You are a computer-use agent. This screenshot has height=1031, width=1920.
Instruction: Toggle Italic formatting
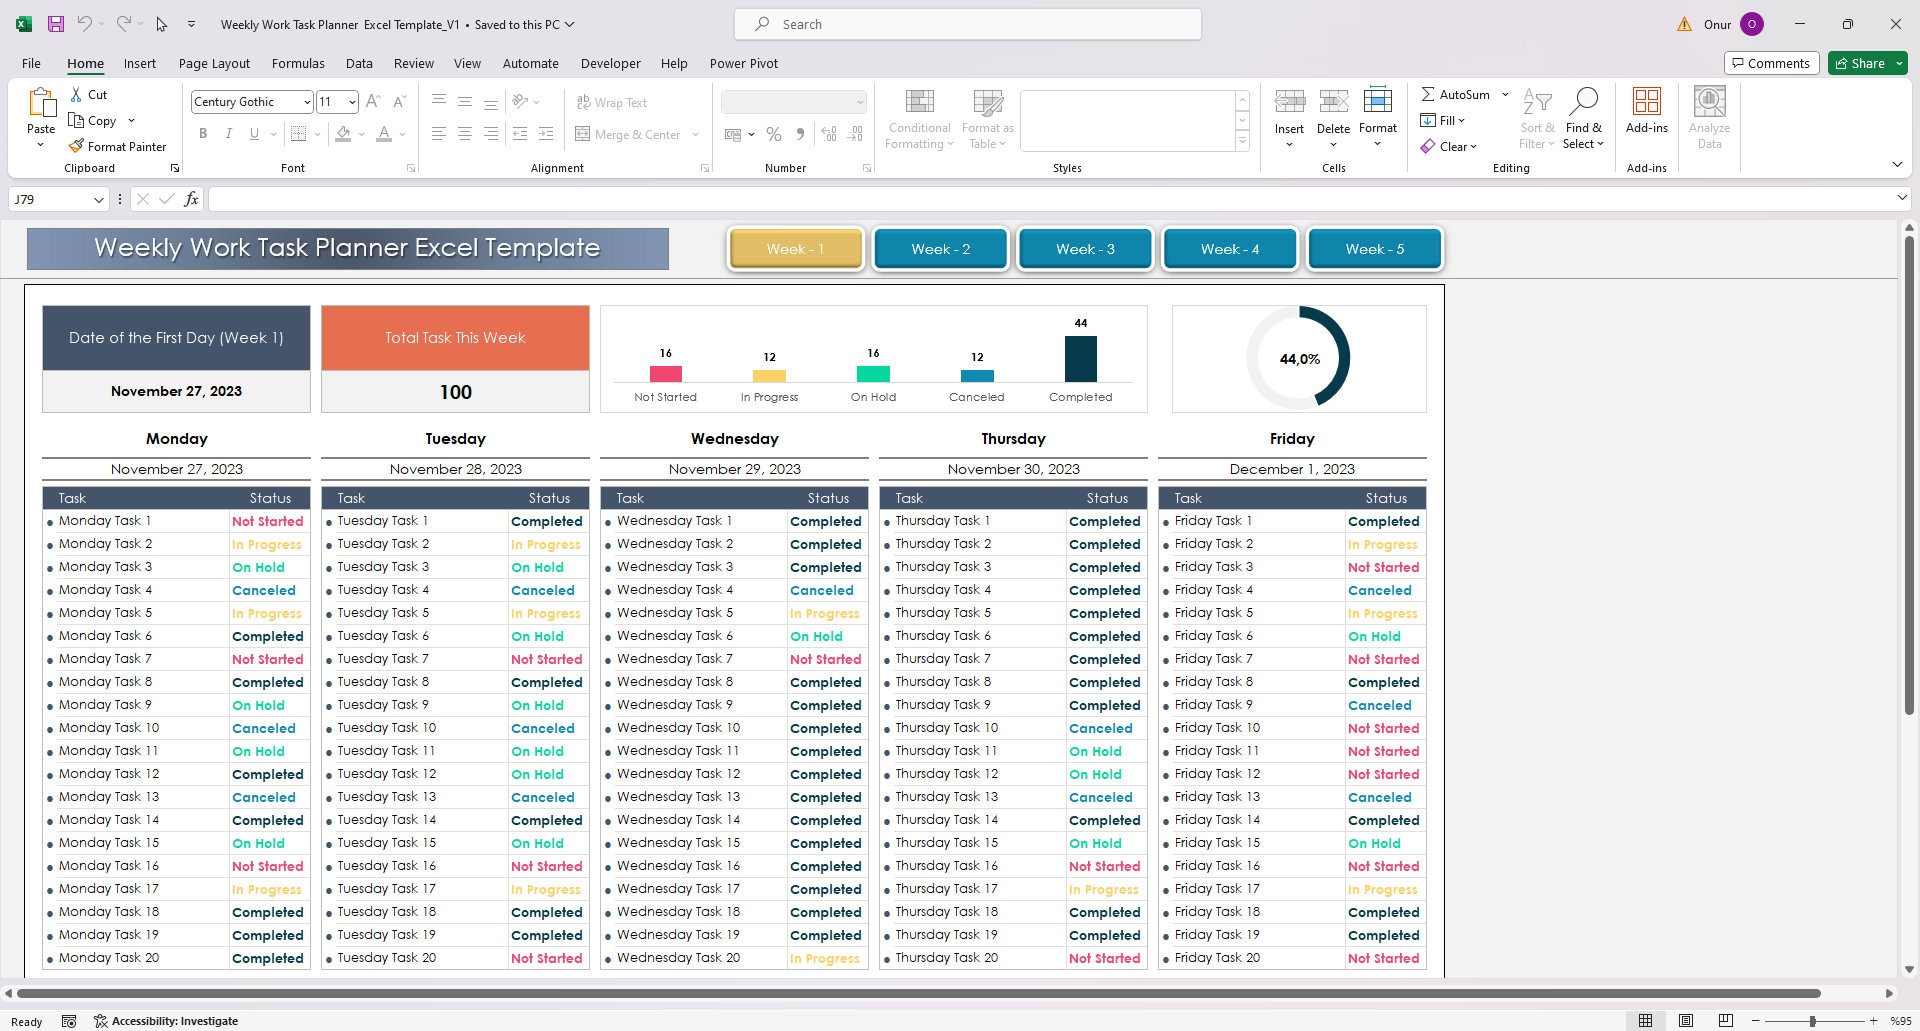coord(228,134)
